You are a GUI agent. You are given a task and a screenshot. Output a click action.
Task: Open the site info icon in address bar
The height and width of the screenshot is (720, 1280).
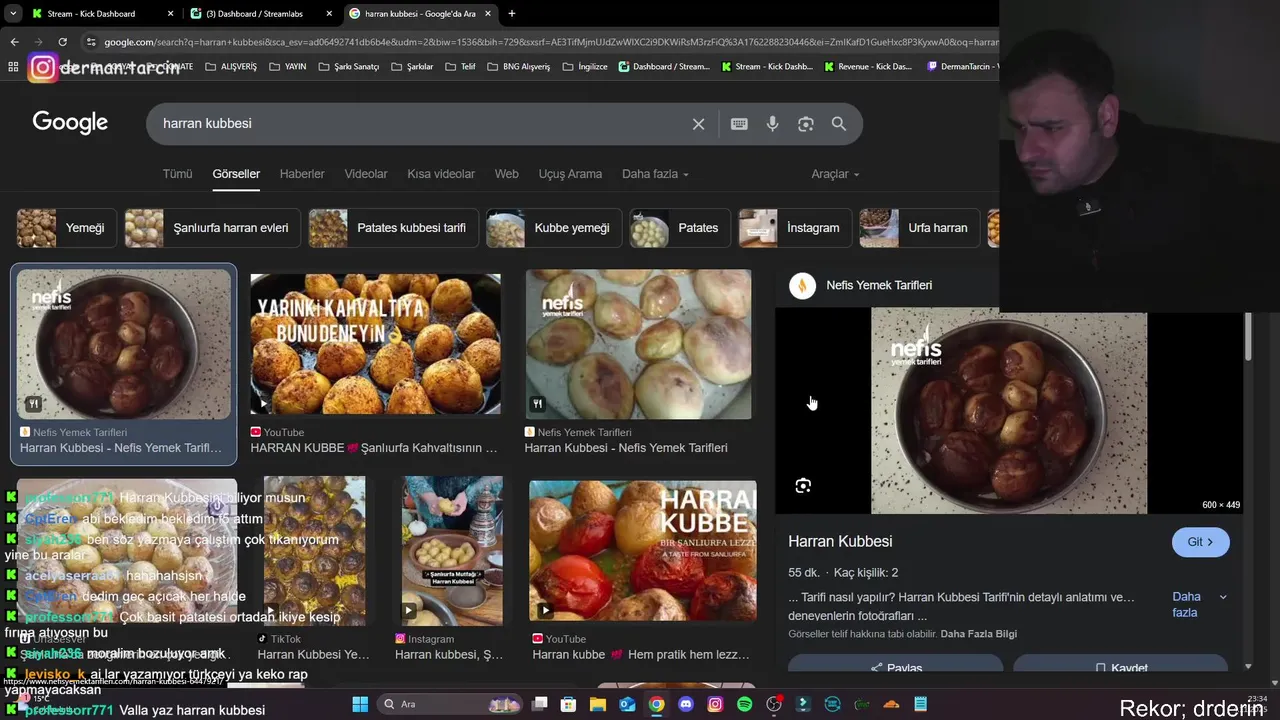[x=91, y=42]
